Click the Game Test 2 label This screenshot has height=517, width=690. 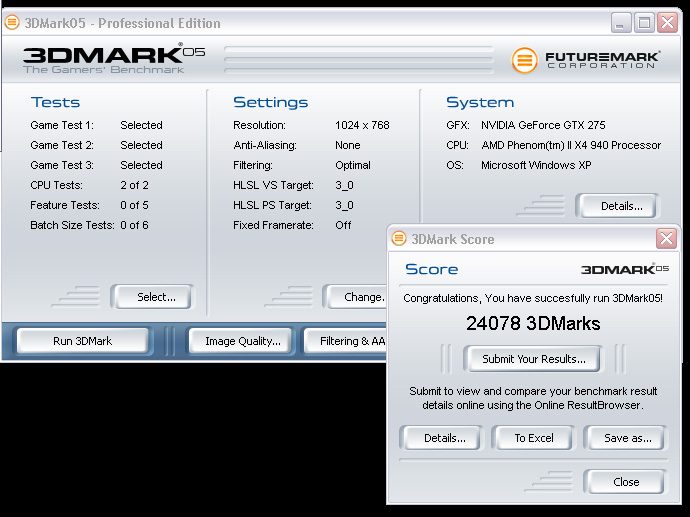point(62,145)
